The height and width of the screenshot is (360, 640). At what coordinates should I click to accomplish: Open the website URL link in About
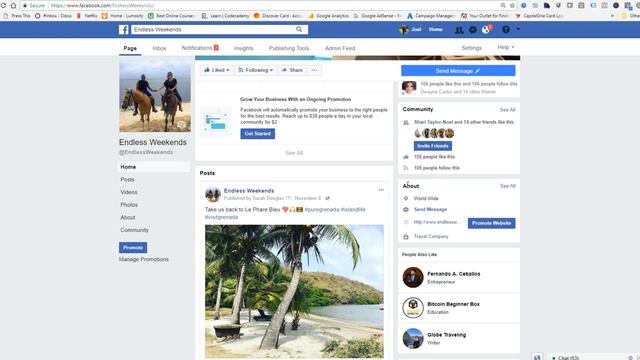pyautogui.click(x=436, y=222)
